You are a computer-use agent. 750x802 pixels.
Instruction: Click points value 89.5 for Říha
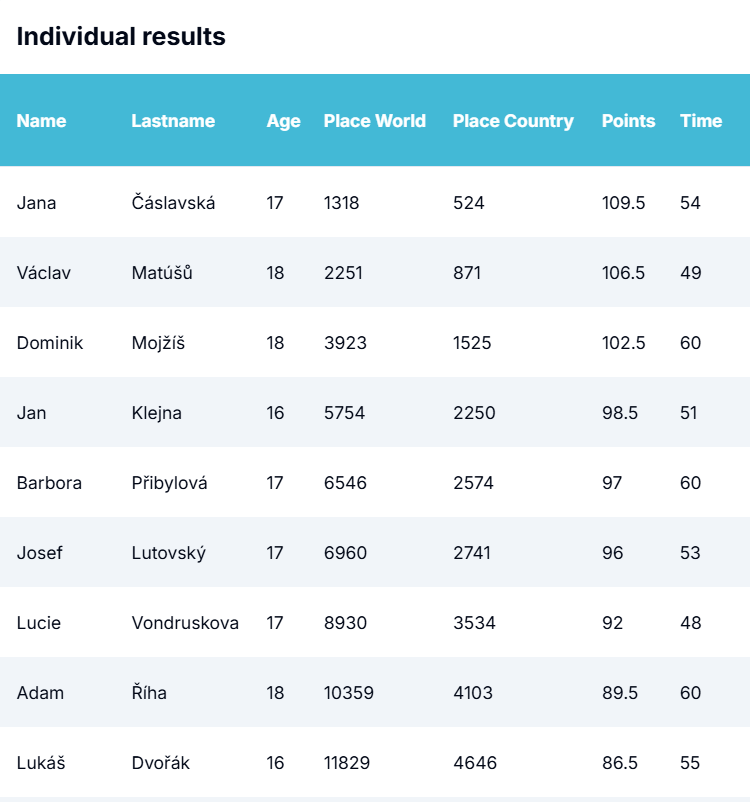620,693
